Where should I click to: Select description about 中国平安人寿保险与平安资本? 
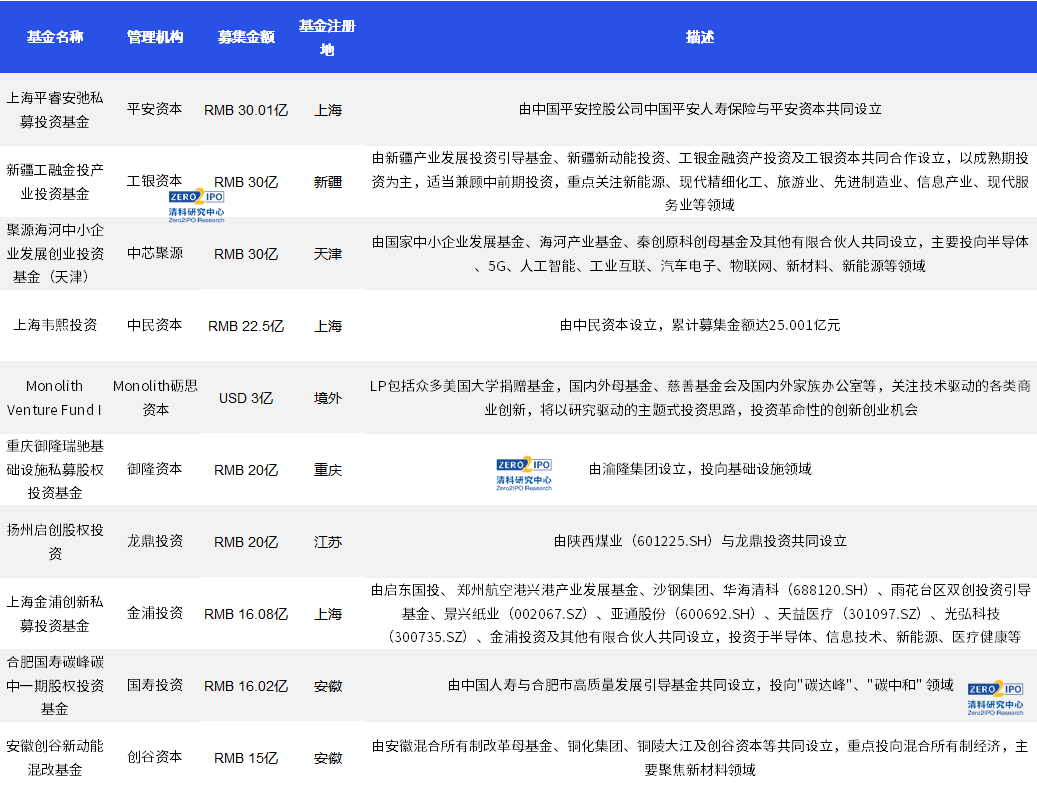click(700, 109)
